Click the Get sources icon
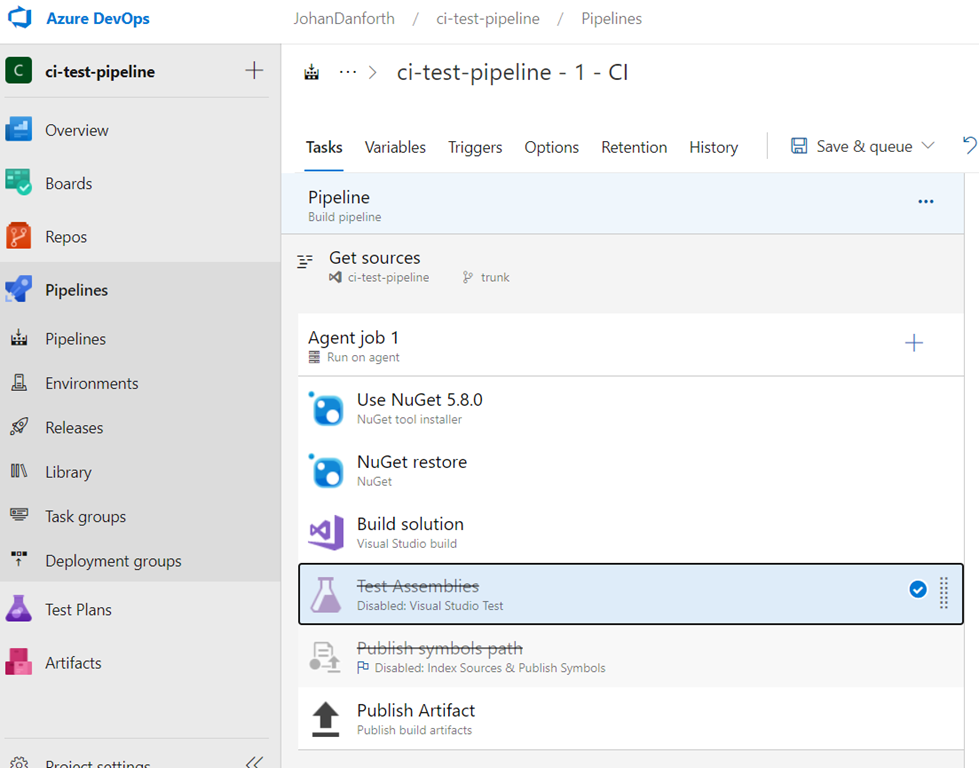979x768 pixels. [305, 261]
